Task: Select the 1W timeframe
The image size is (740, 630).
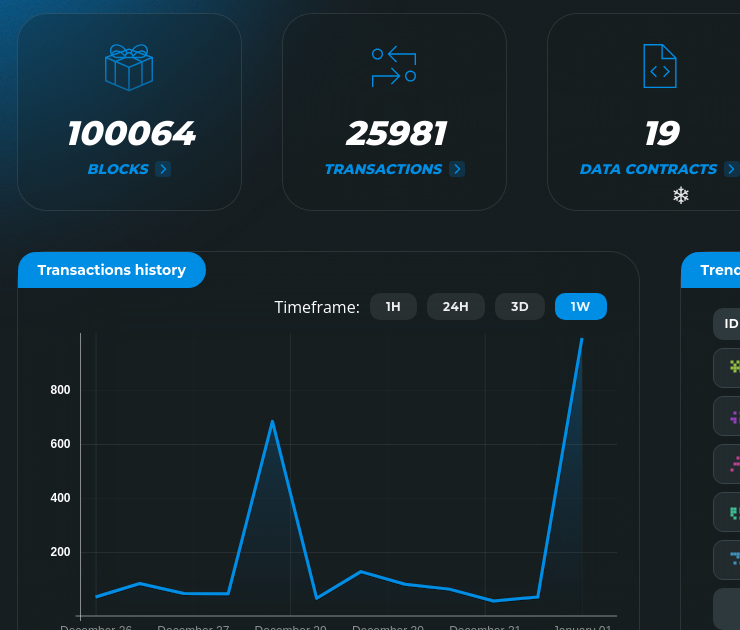Action: pyautogui.click(x=580, y=307)
